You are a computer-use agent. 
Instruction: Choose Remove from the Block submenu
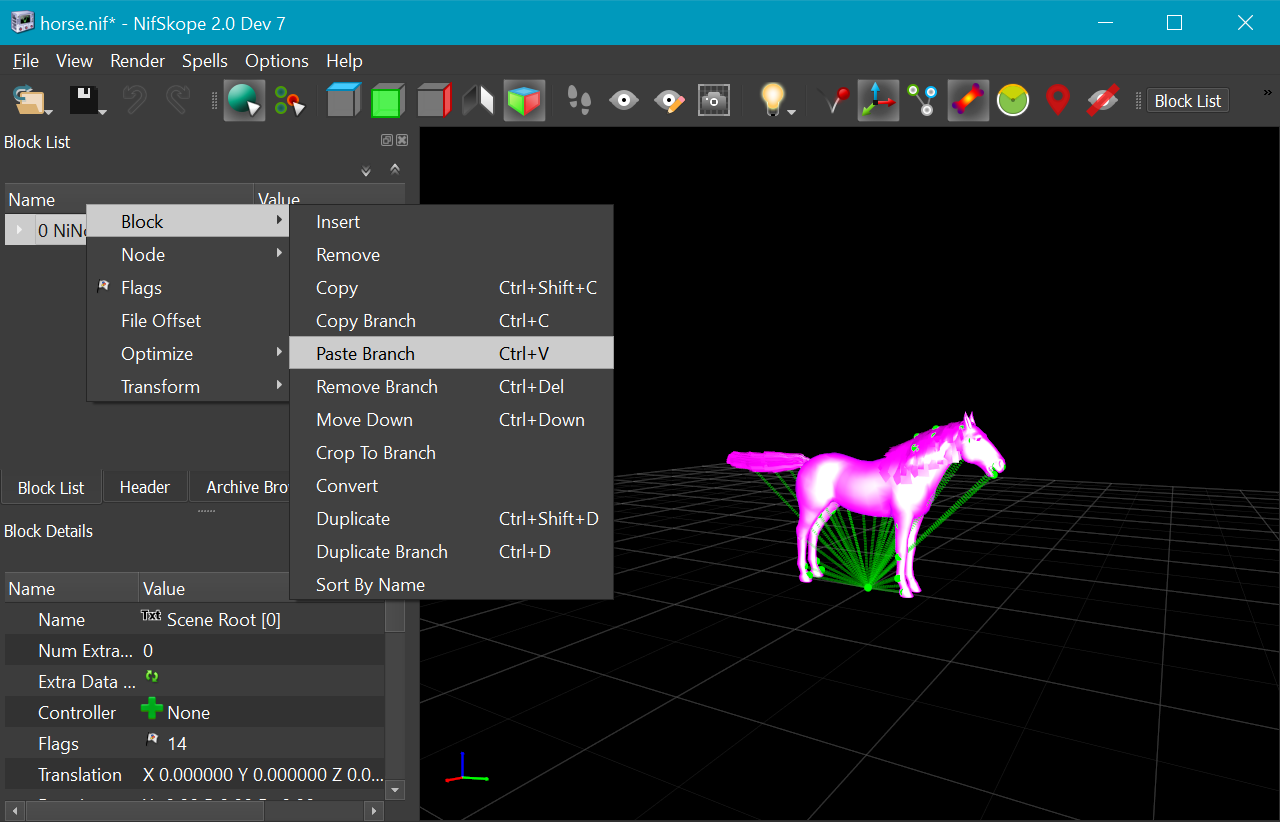[451, 255]
